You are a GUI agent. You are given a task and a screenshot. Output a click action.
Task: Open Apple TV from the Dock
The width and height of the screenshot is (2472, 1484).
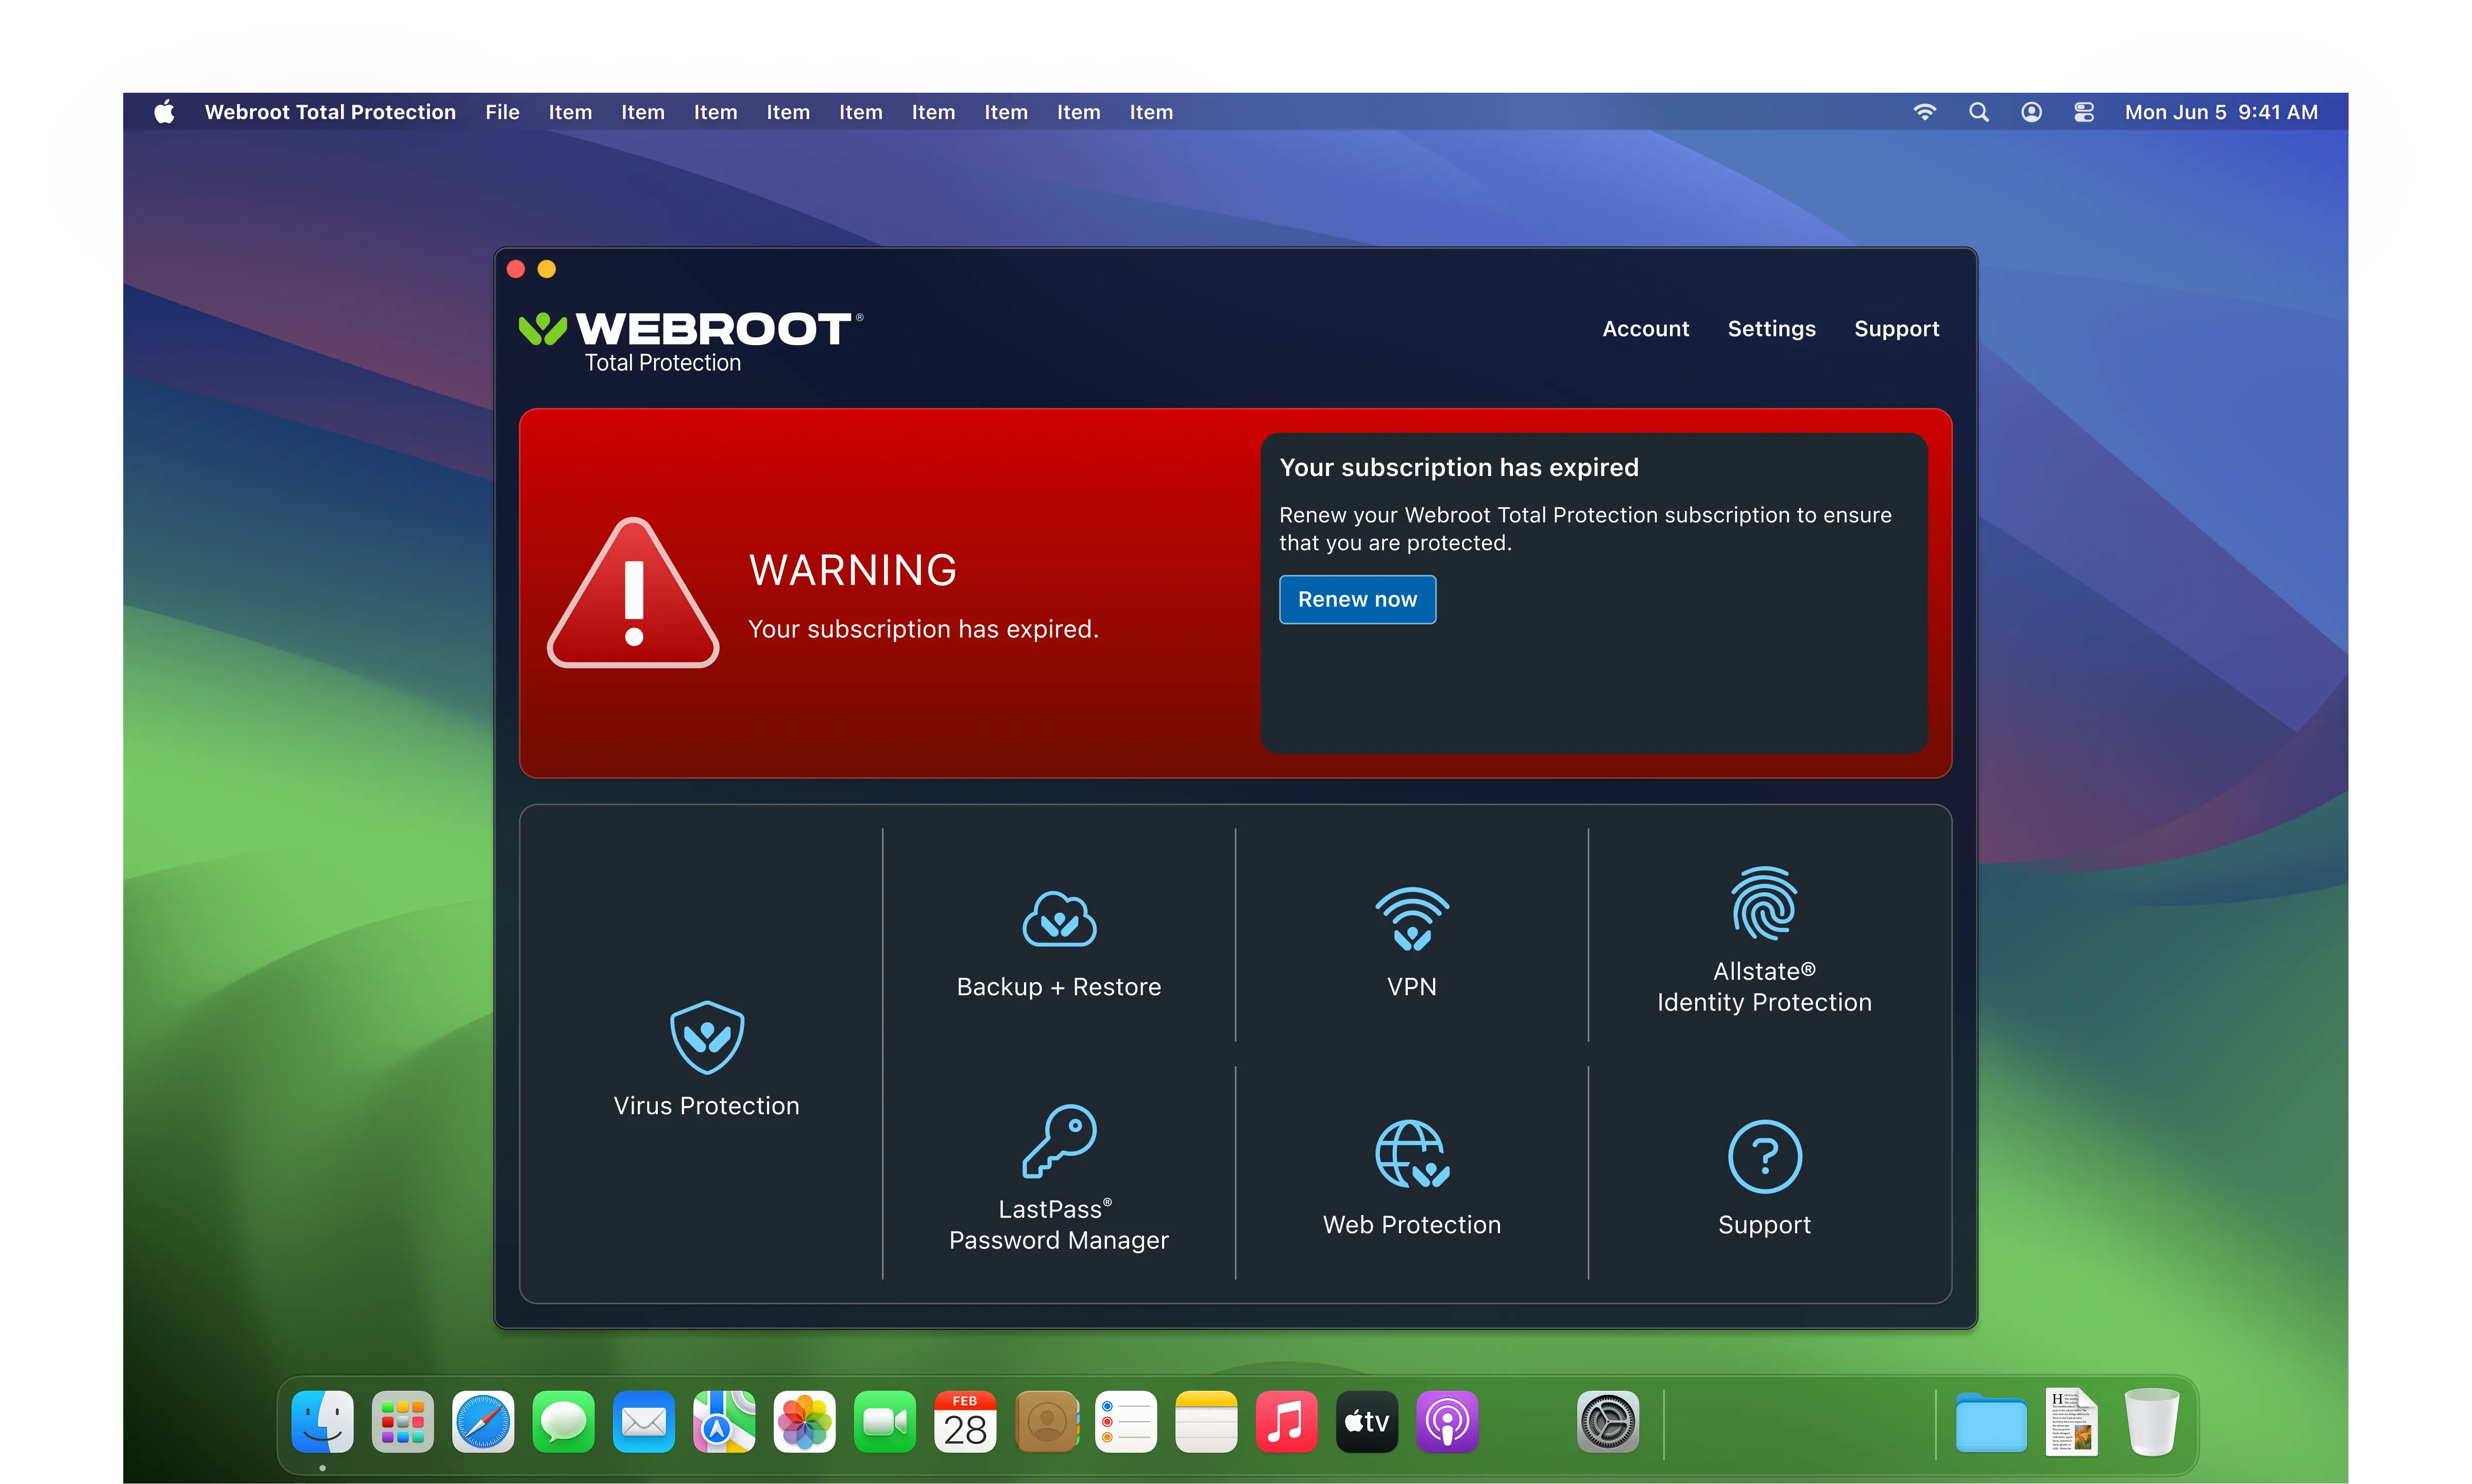(1367, 1421)
